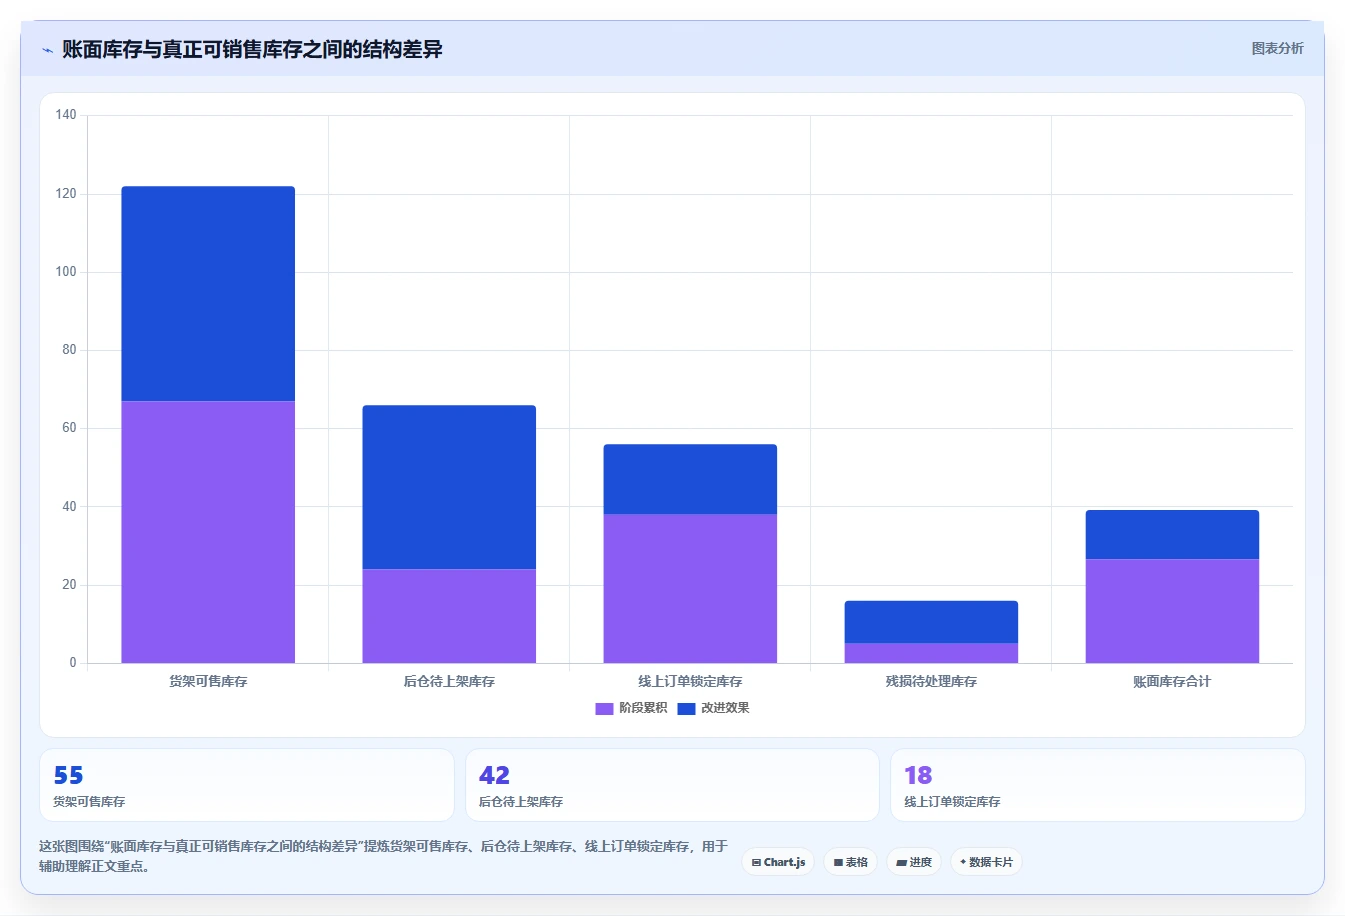Click the 后仓待上架库存 x-axis label
Viewport: 1345px width, 916px height.
[x=449, y=681]
